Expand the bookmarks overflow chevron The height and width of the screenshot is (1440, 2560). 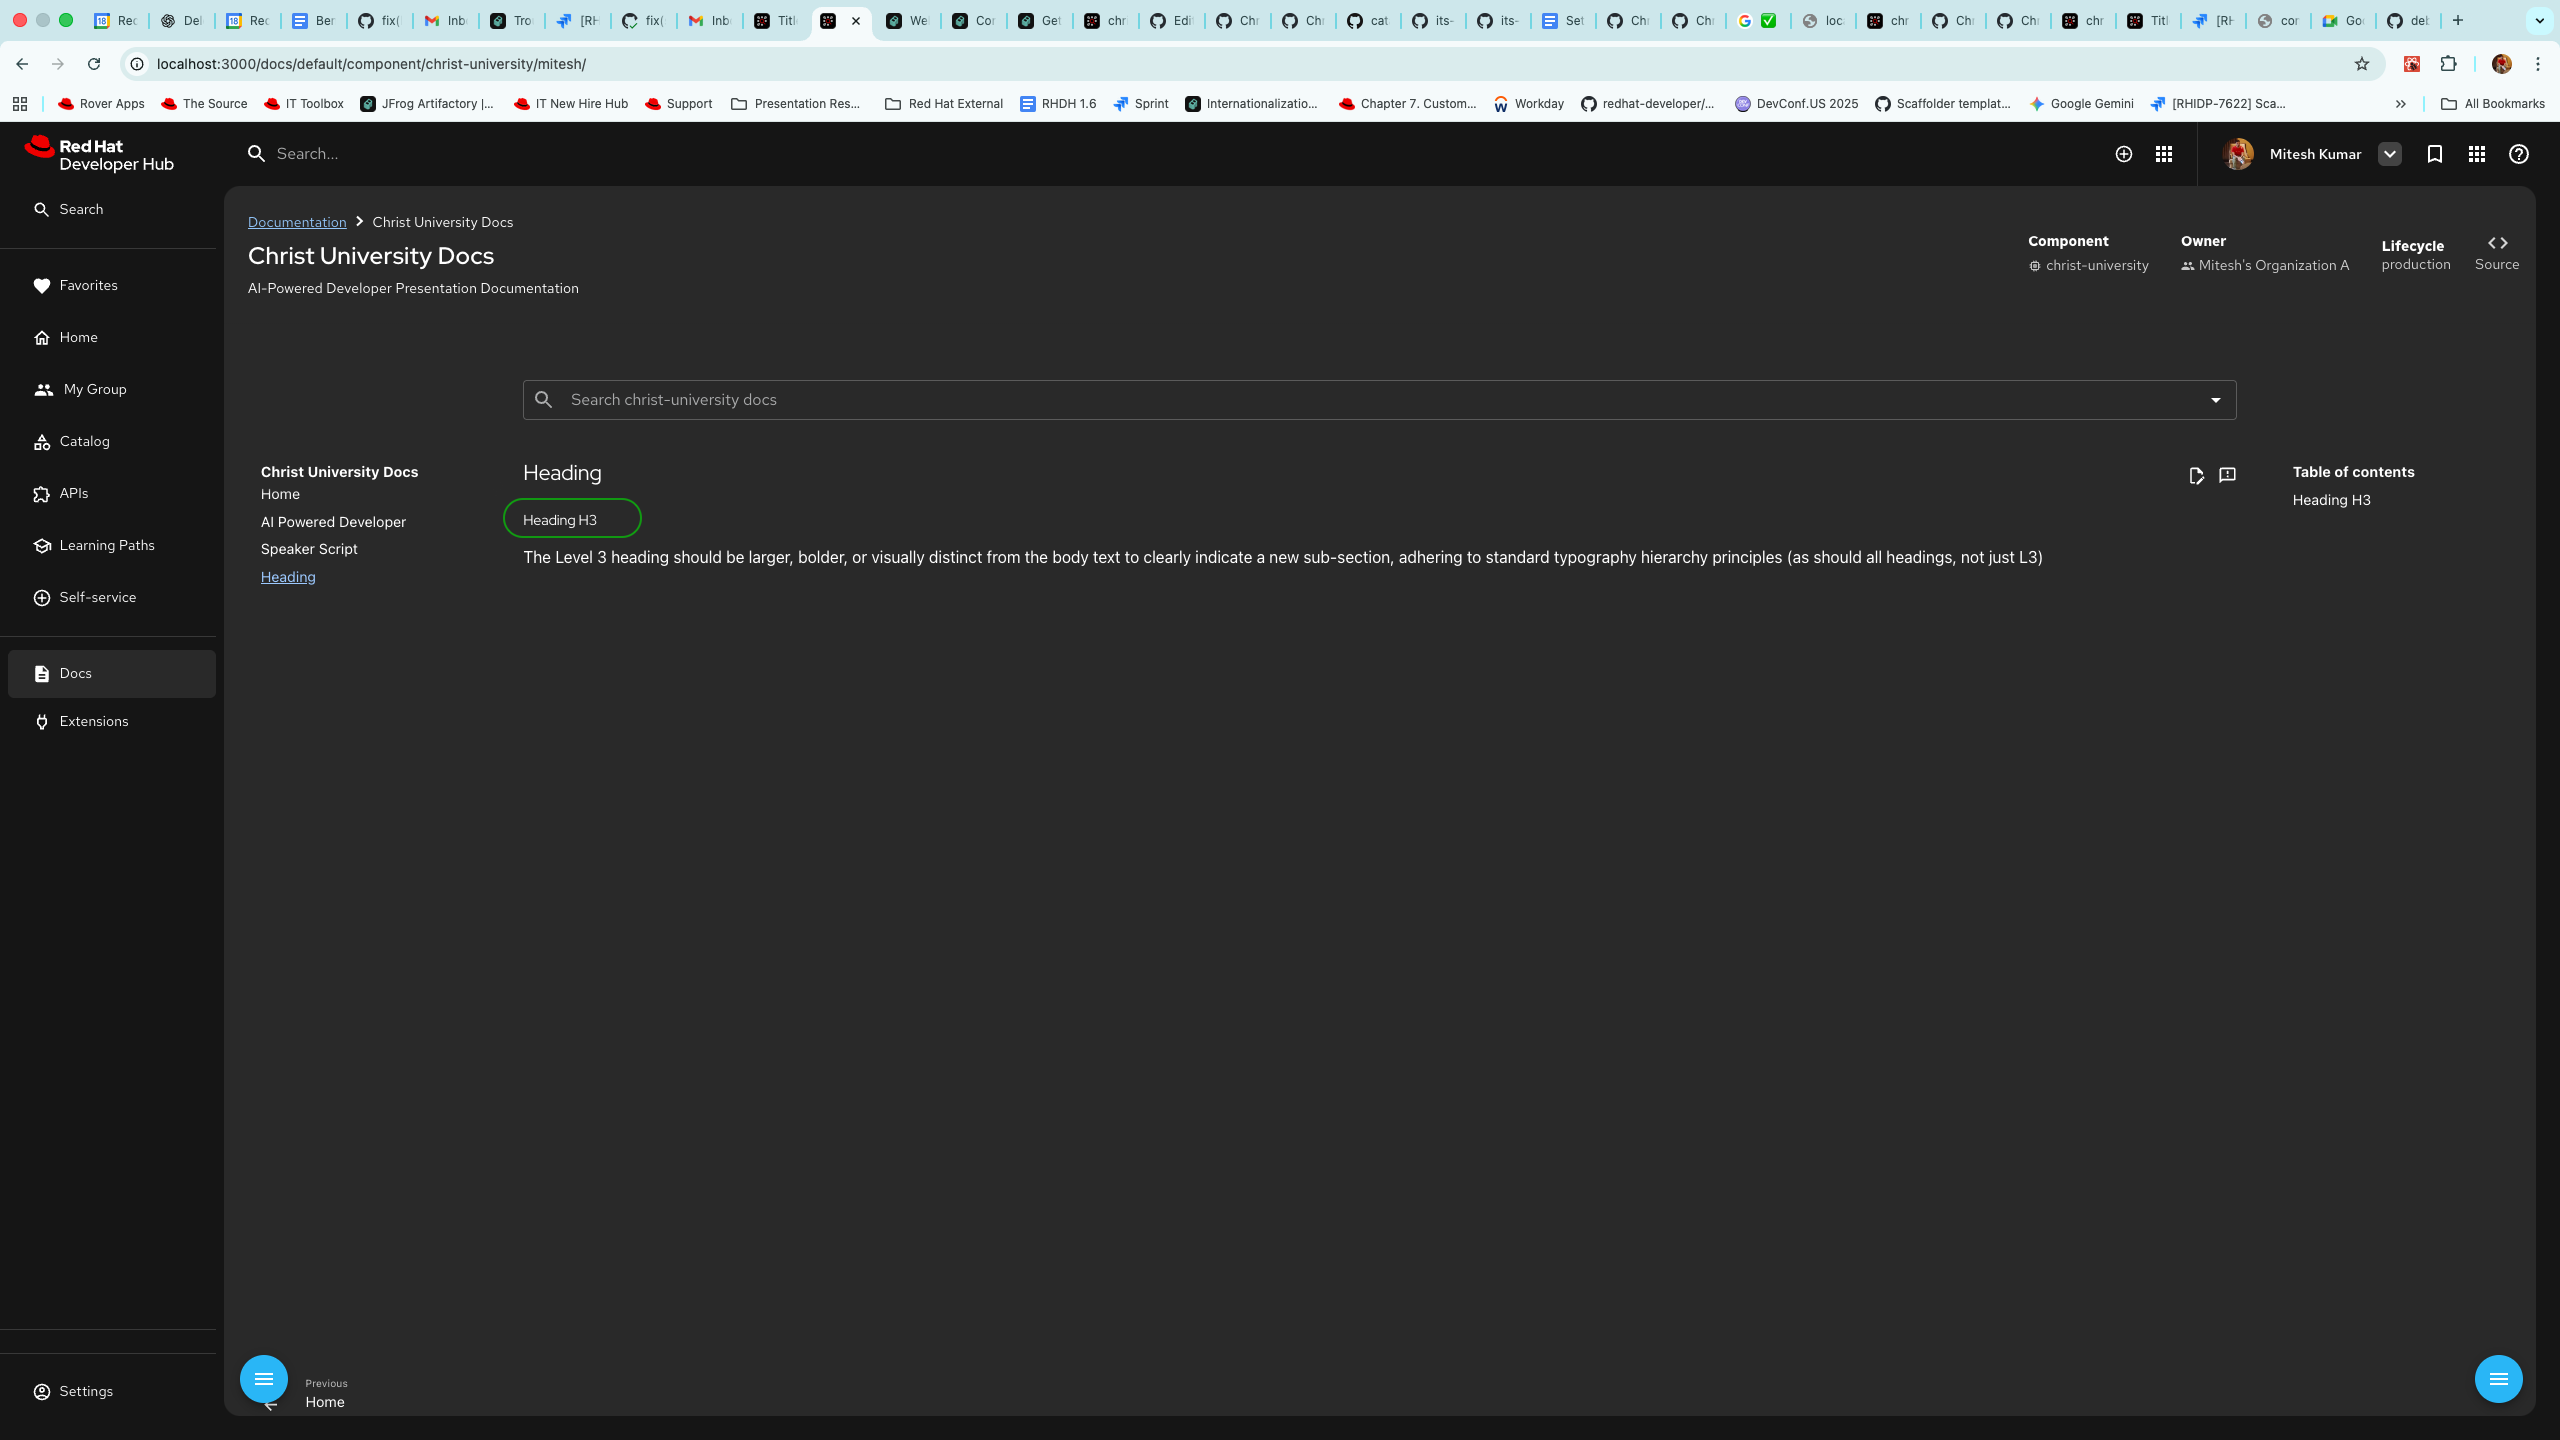pos(2400,104)
